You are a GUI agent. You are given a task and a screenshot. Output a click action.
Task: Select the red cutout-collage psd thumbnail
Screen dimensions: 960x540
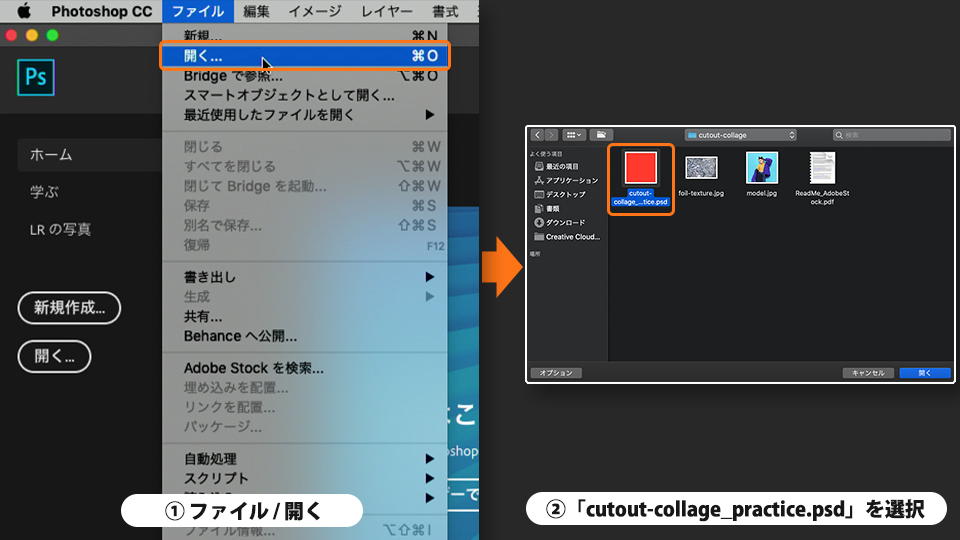(x=640, y=167)
